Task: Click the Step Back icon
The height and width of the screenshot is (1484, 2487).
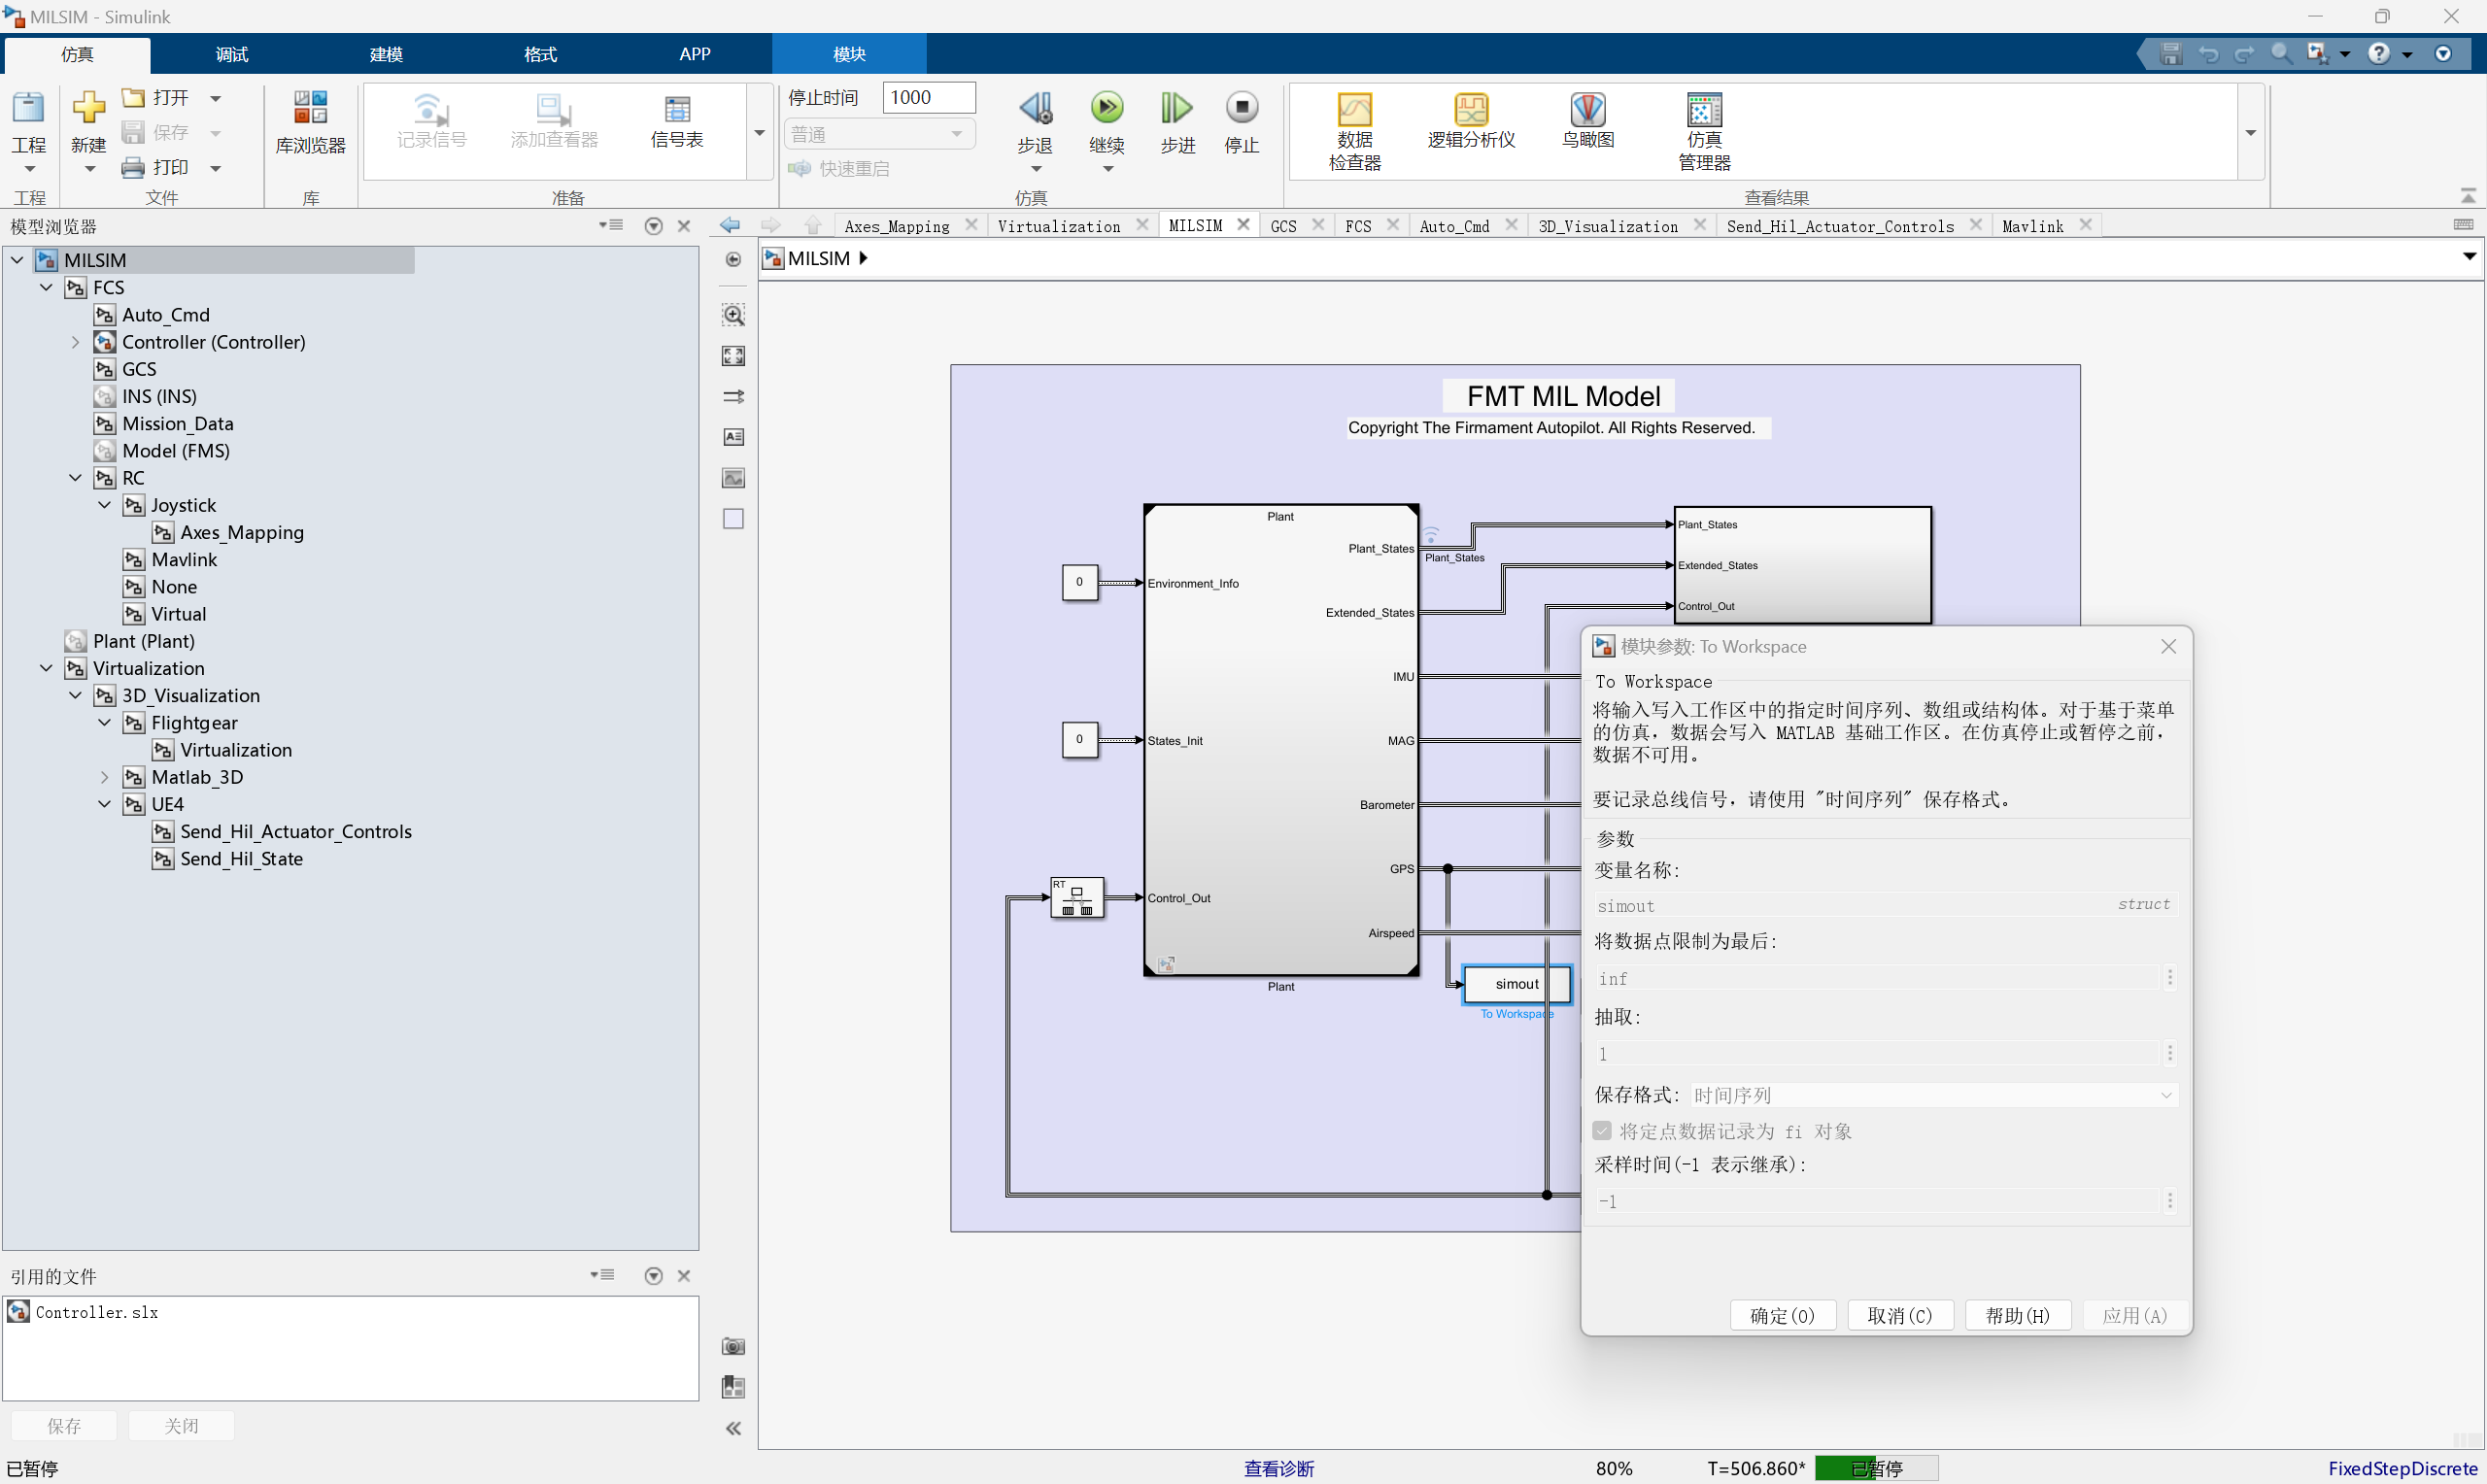Action: [1035, 107]
